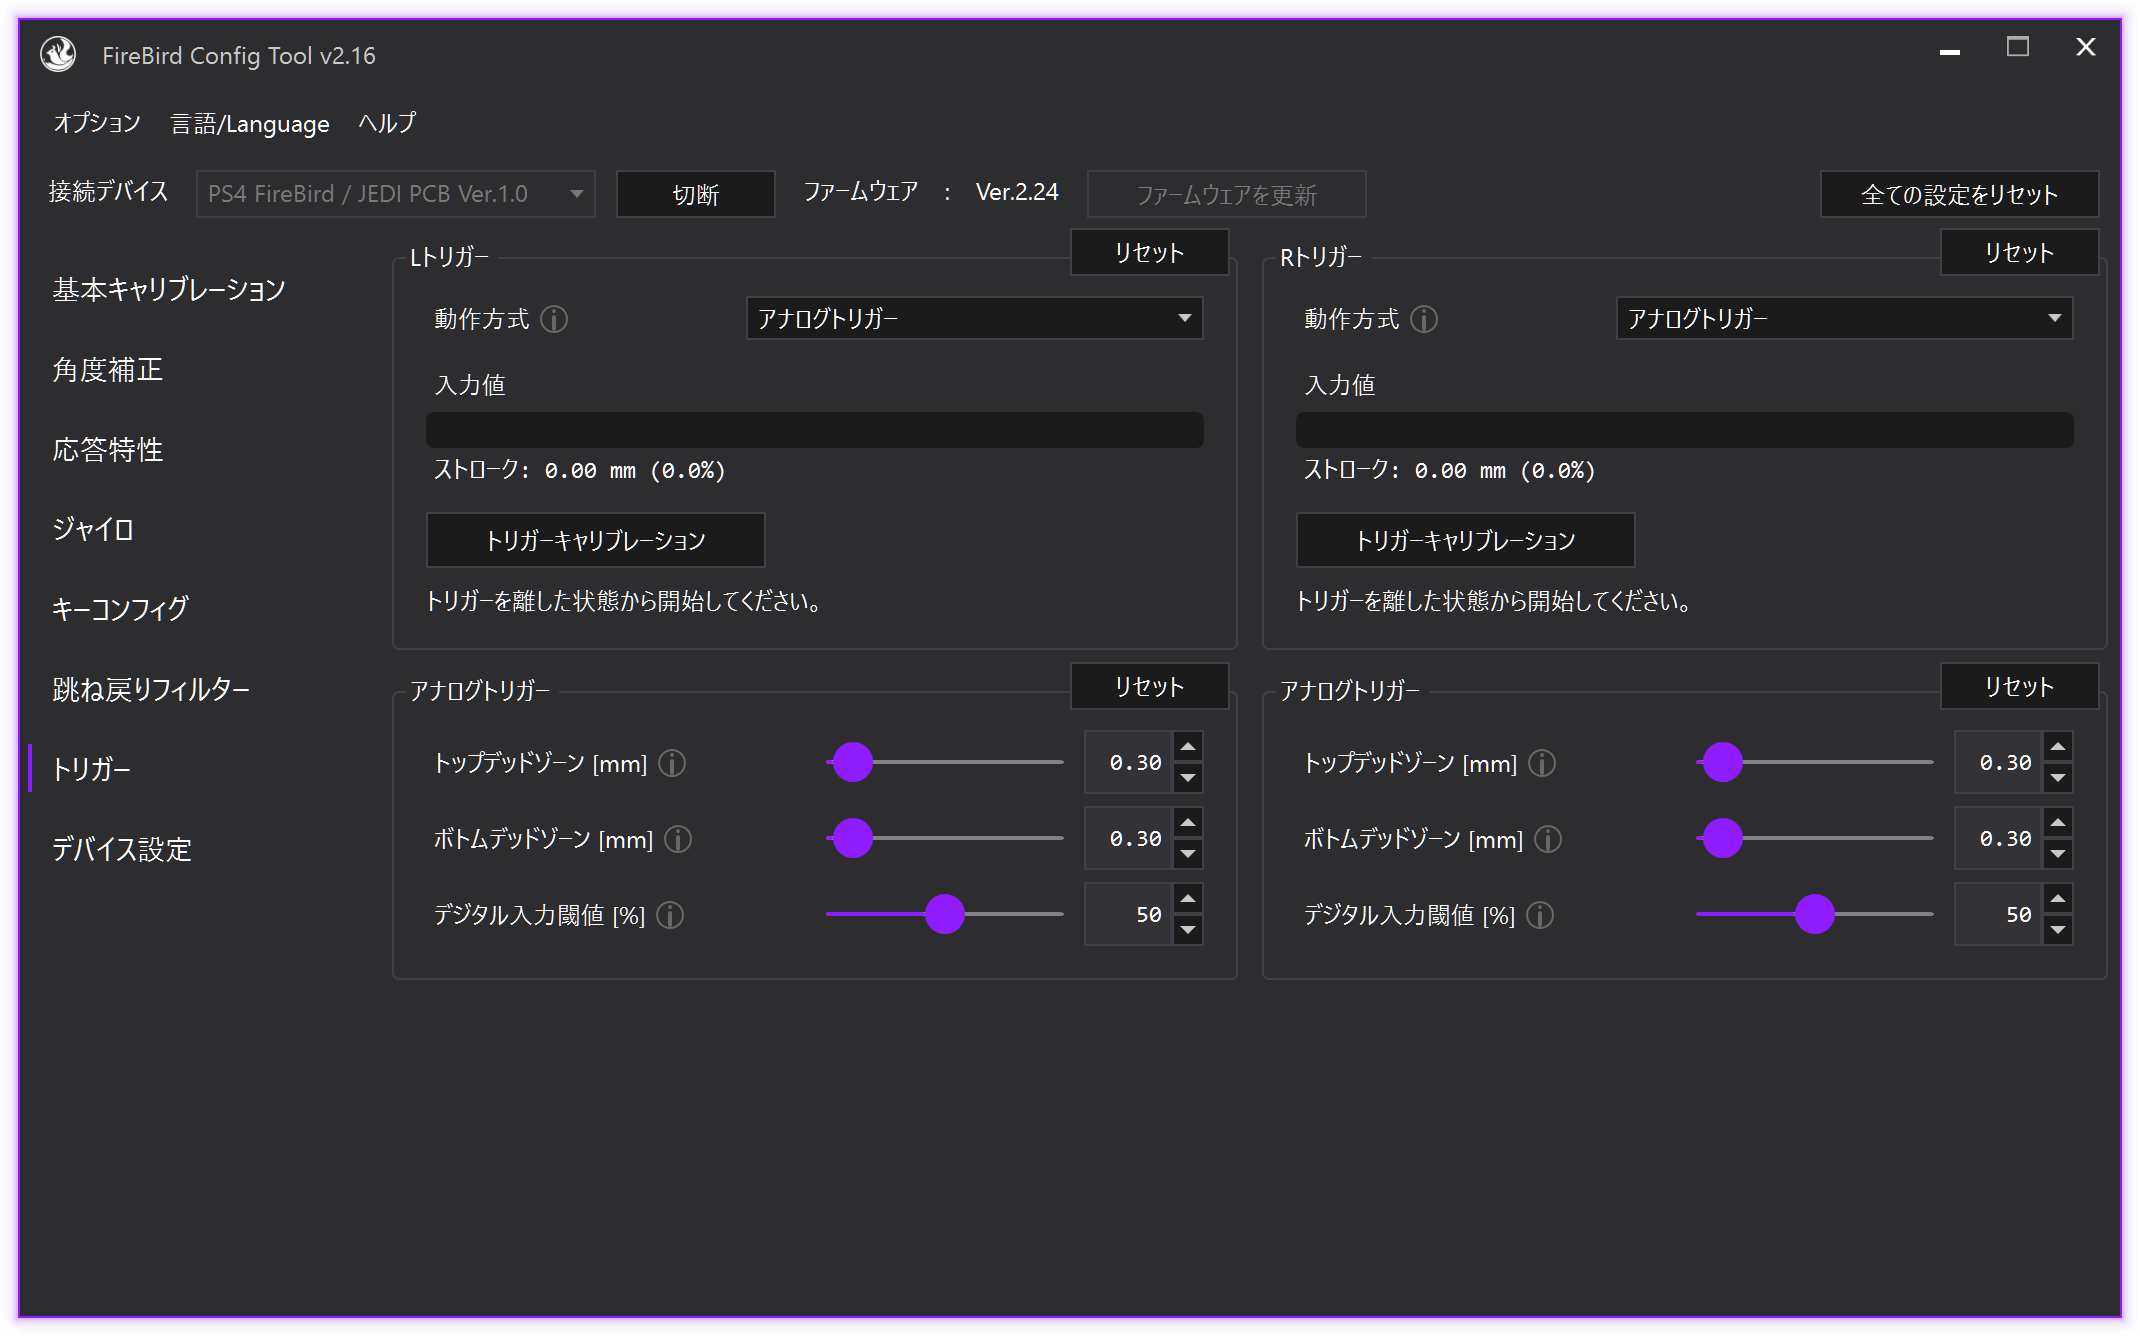
Task: Increase L トップデッドゾーン with up arrow
Action: point(1188,747)
